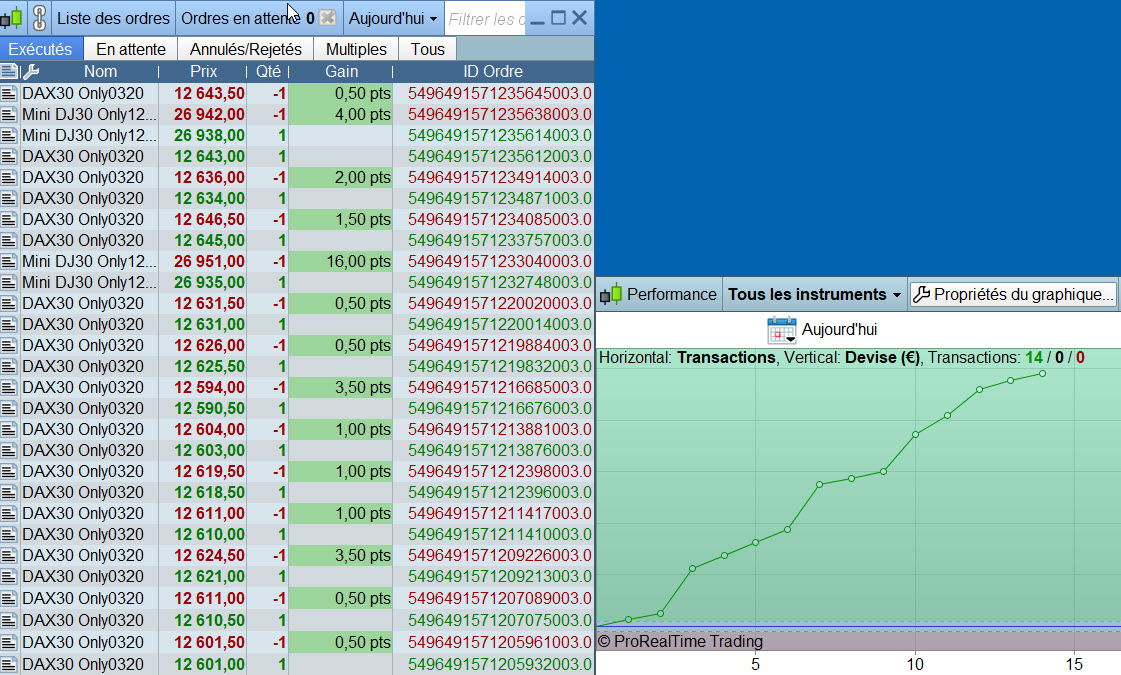Open details icon for order 12 646,50 row
Screen dimensions: 1121x675
pos(9,220)
